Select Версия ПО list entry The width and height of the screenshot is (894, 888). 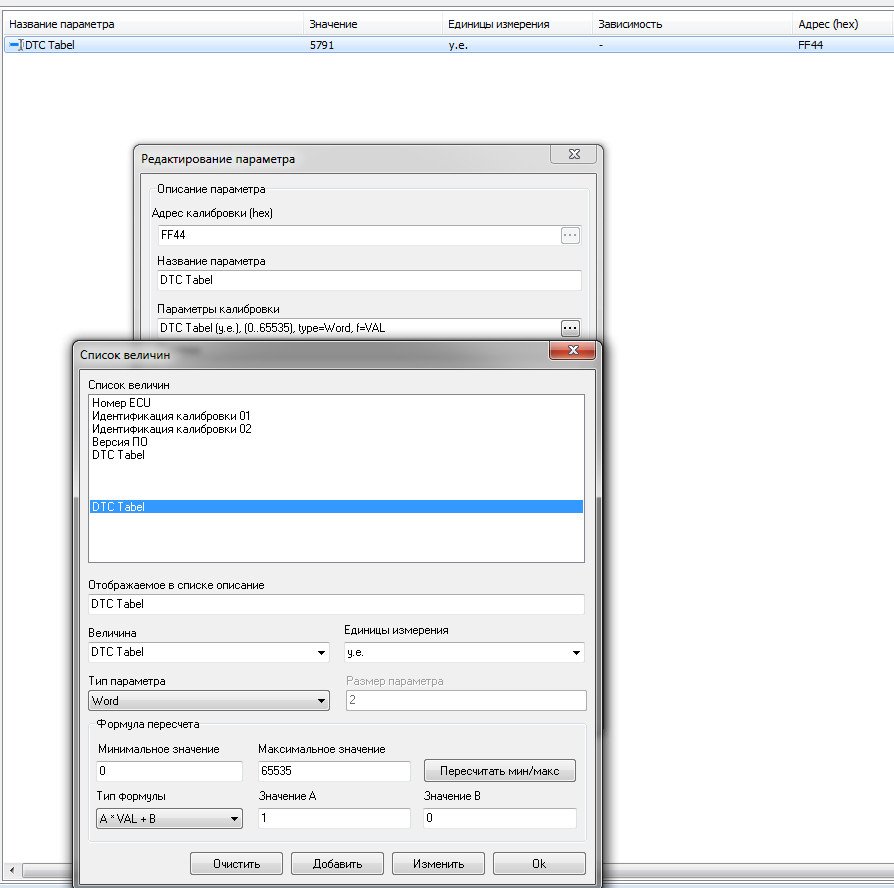(119, 442)
